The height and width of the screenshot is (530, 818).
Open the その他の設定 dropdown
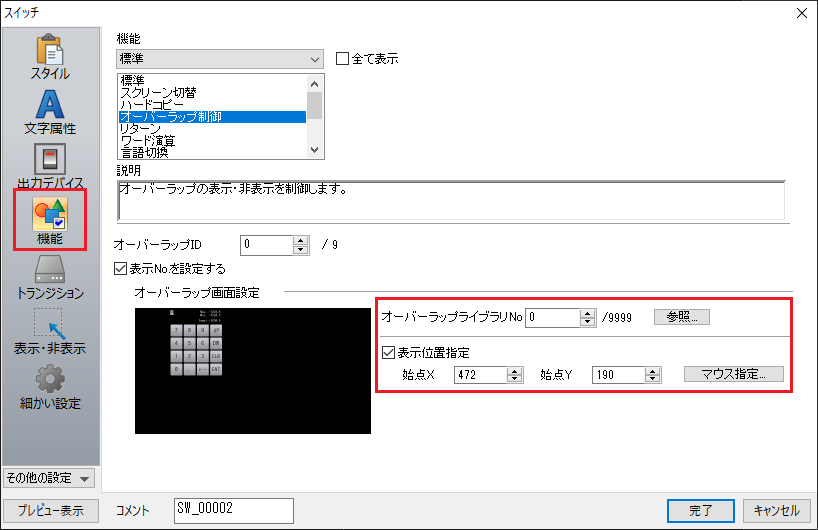point(49,478)
